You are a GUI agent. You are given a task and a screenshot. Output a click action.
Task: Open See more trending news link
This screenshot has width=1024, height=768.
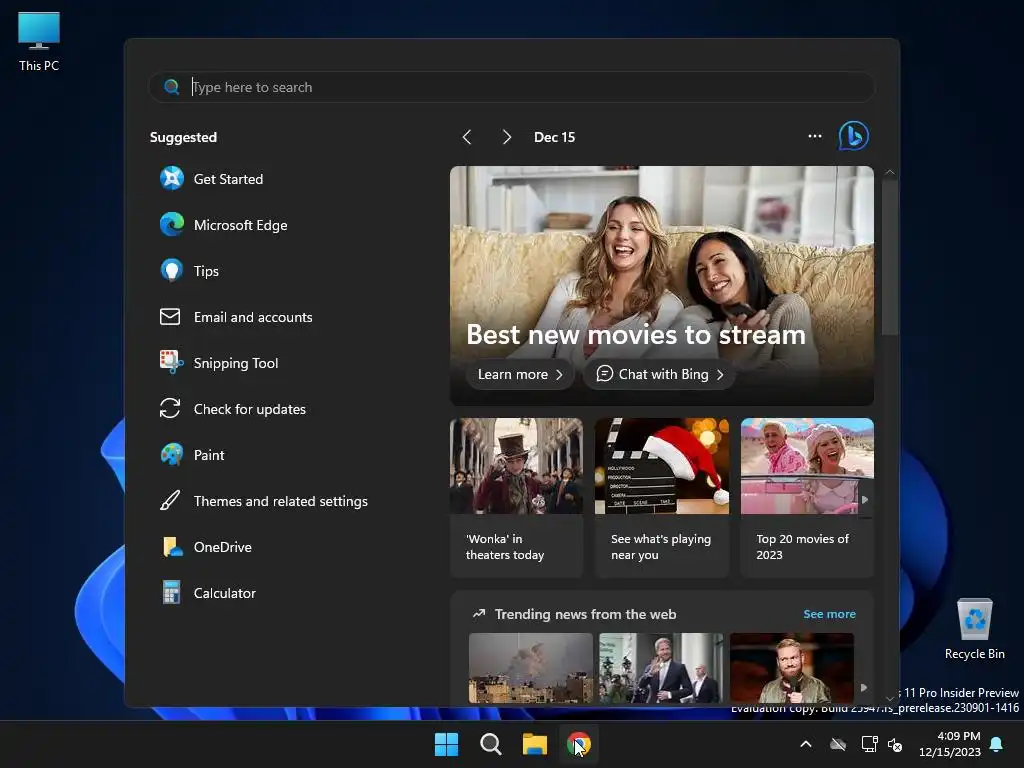pos(829,614)
